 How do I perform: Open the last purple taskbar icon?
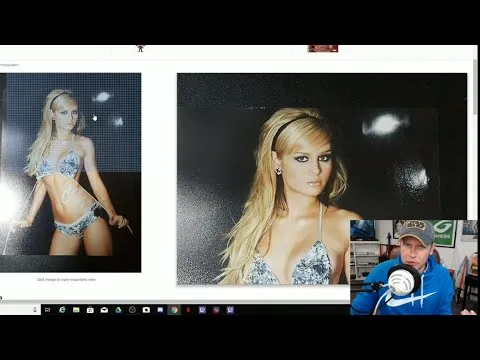tap(230, 310)
